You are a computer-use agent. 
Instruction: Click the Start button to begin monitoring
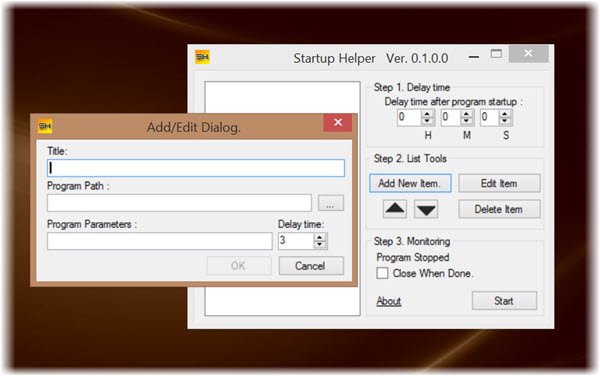point(504,301)
